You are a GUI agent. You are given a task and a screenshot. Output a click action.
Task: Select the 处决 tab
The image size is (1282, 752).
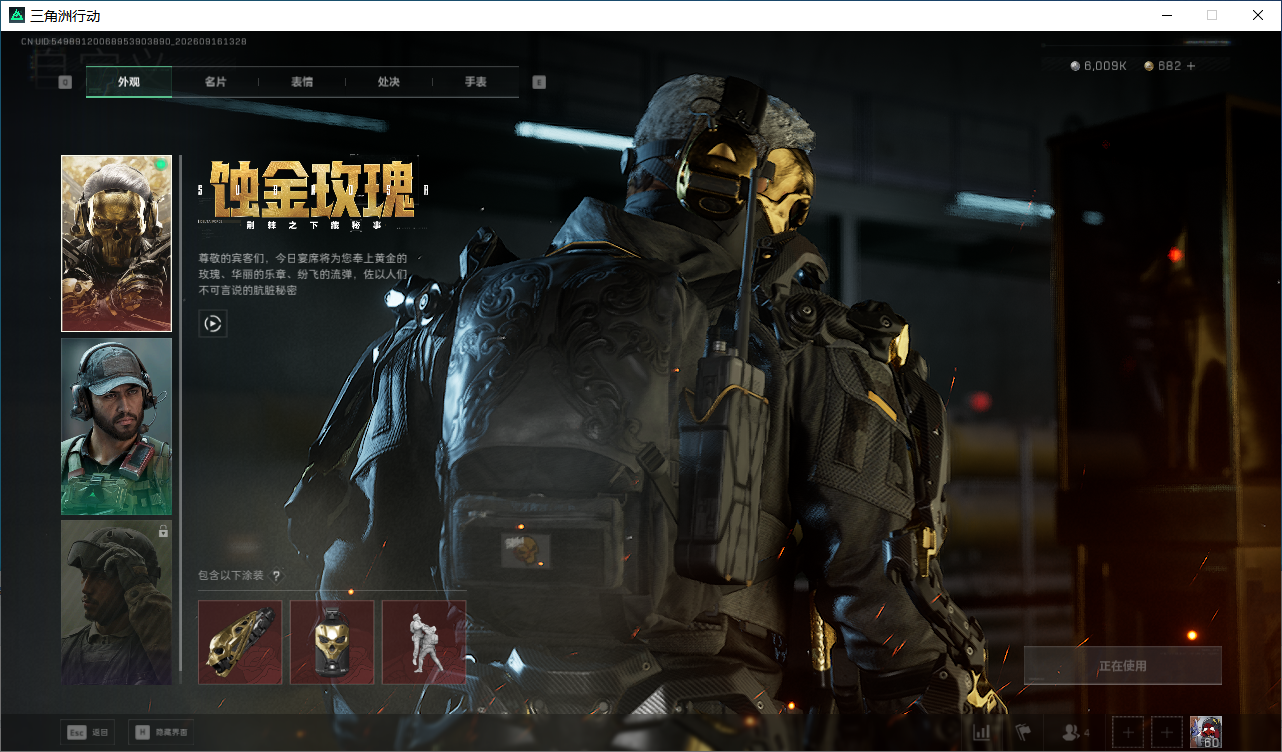click(389, 82)
